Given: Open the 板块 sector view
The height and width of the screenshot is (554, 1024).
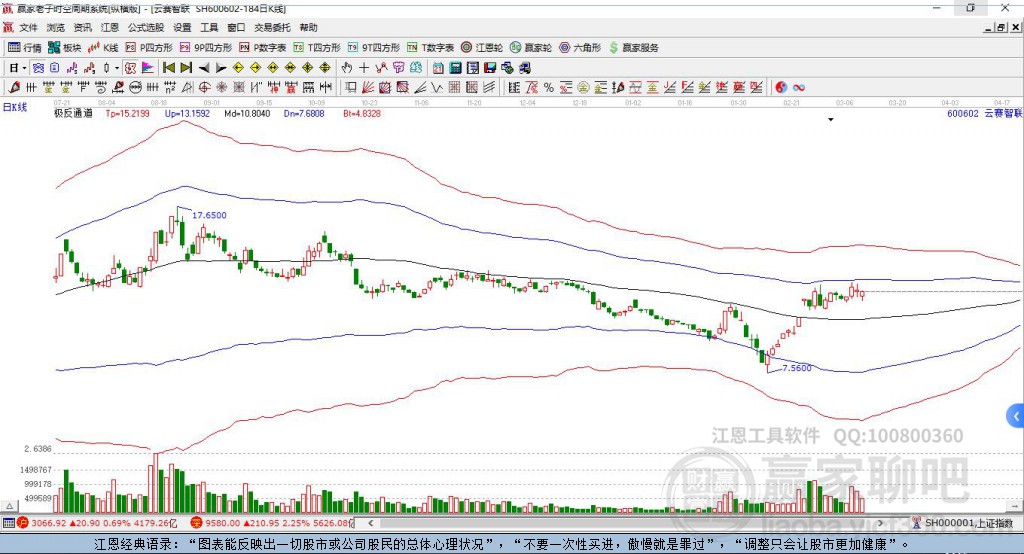Looking at the screenshot, I should [x=65, y=48].
